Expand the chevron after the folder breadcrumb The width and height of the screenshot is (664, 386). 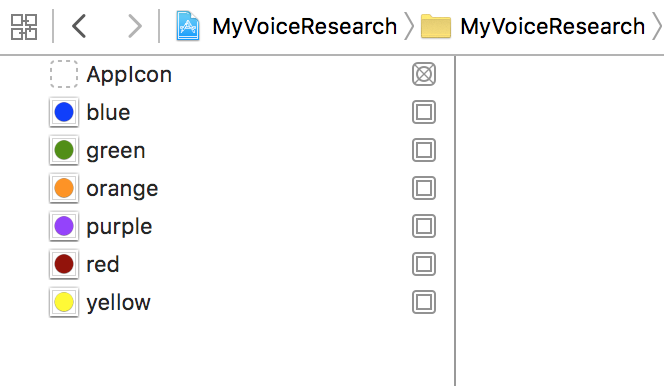(657, 26)
